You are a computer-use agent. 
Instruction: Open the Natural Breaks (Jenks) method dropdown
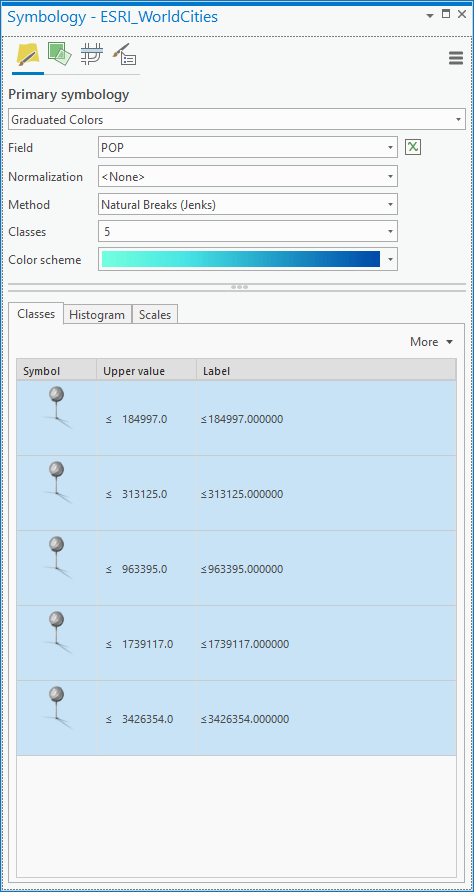248,204
